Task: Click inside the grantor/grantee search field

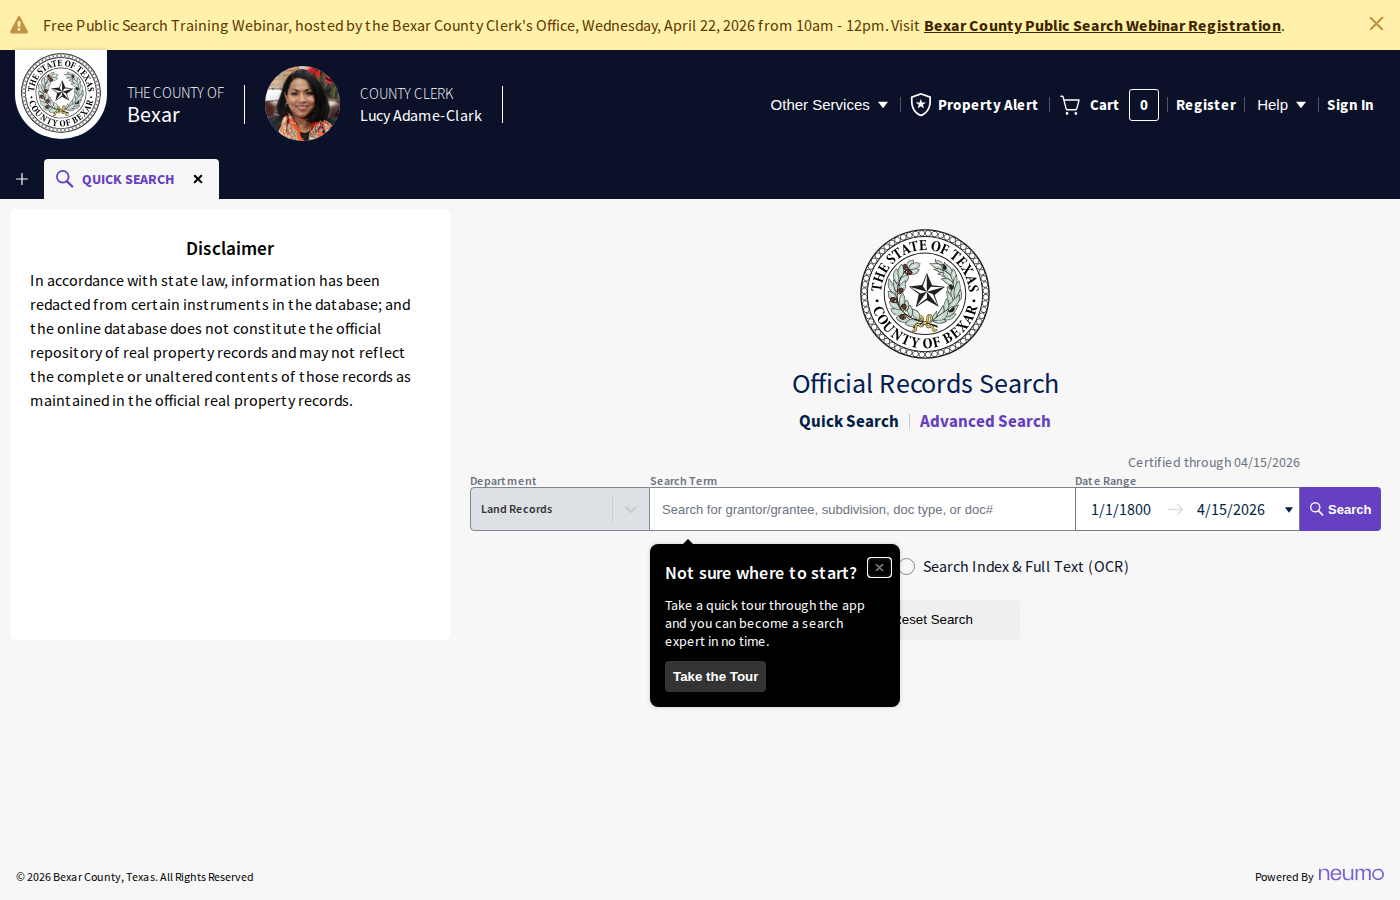Action: pos(860,509)
